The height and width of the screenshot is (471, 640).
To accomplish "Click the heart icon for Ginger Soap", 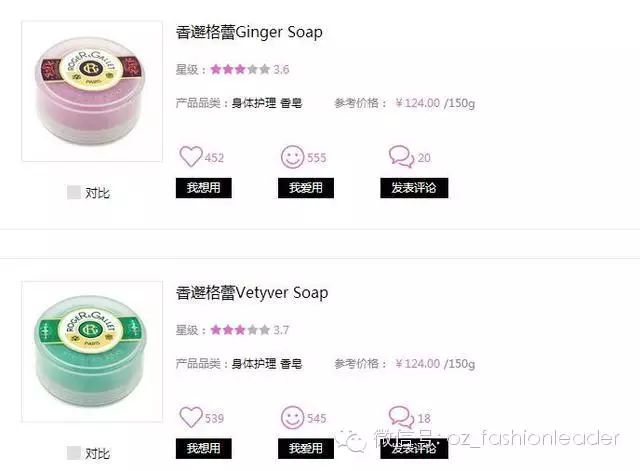I will pyautogui.click(x=191, y=157).
